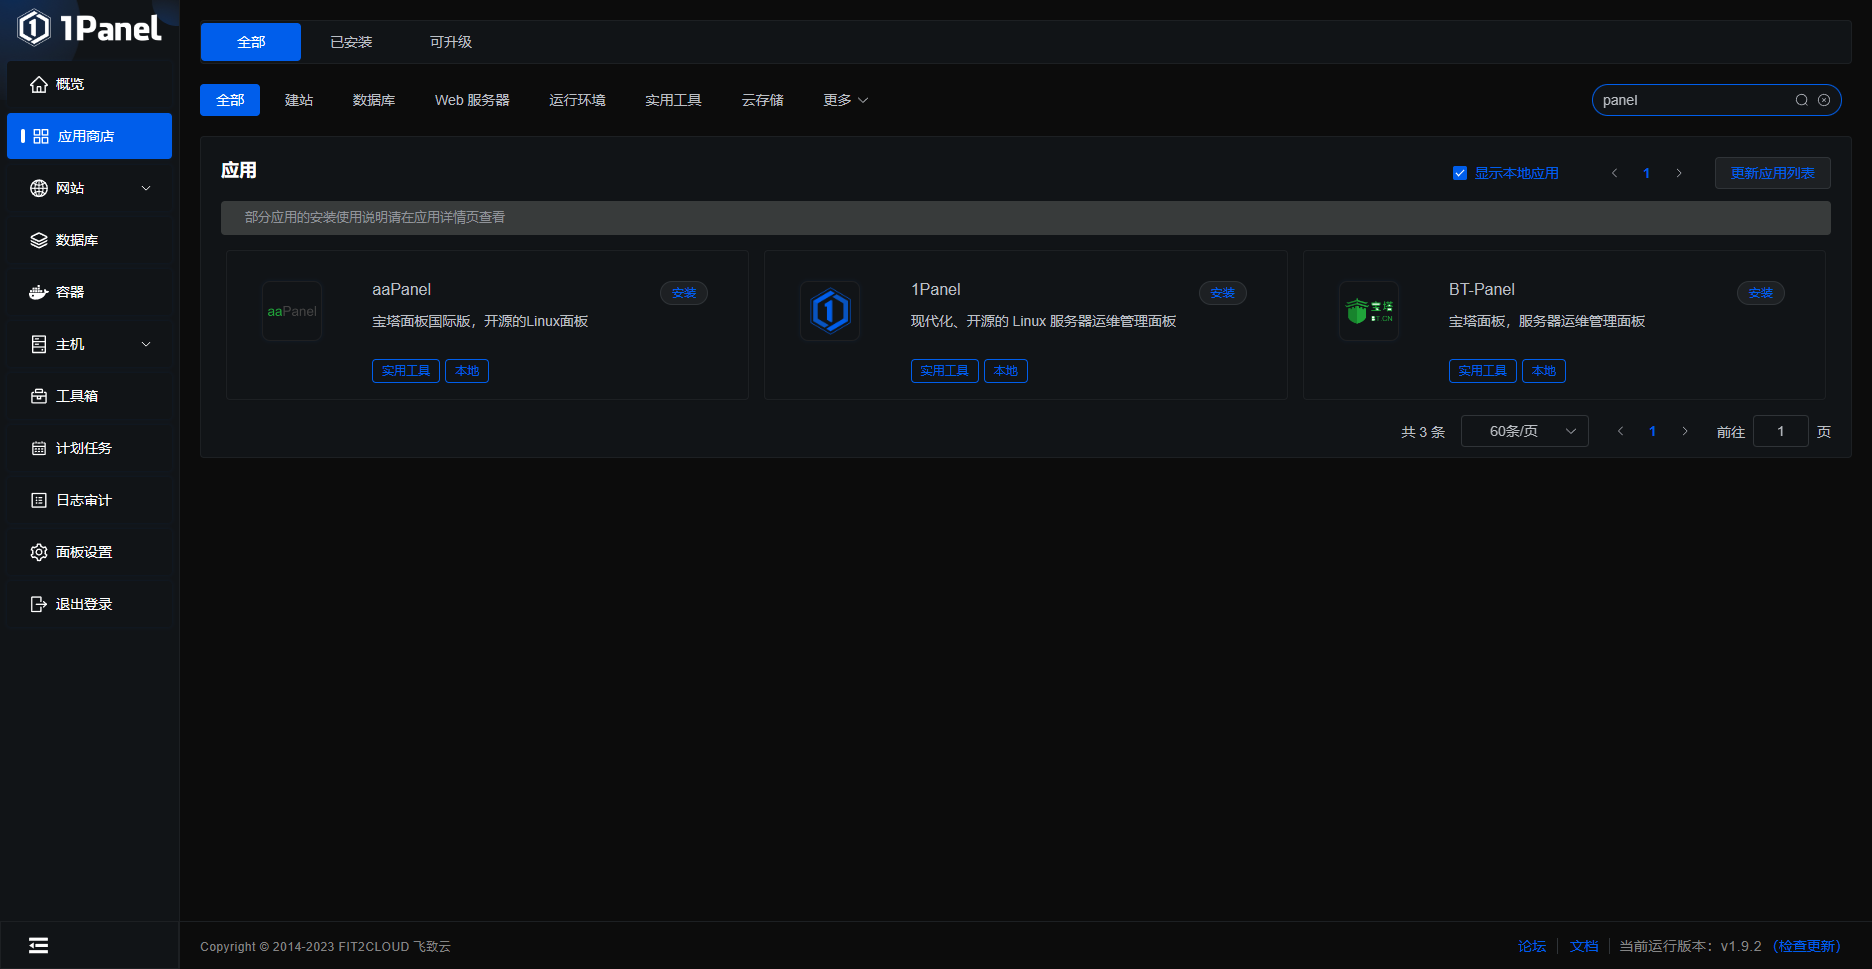Select the 全部 category filter

click(x=230, y=100)
